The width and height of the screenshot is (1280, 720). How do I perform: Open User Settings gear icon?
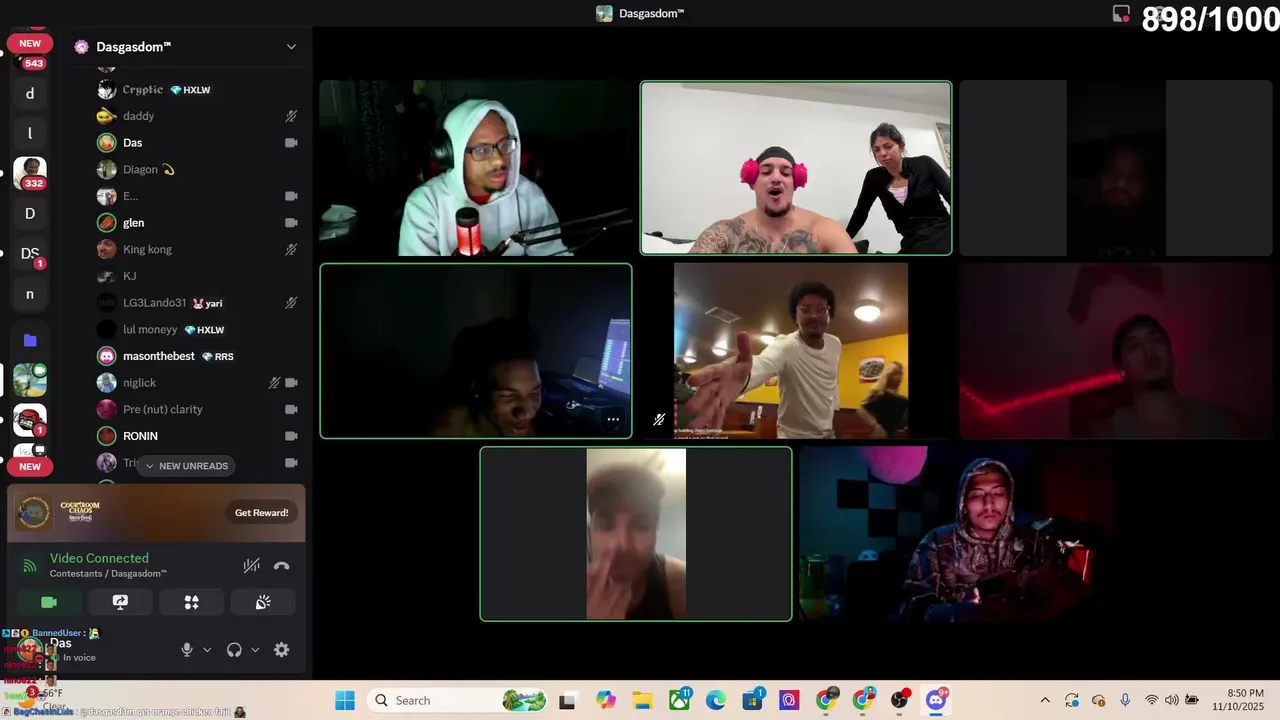click(282, 650)
